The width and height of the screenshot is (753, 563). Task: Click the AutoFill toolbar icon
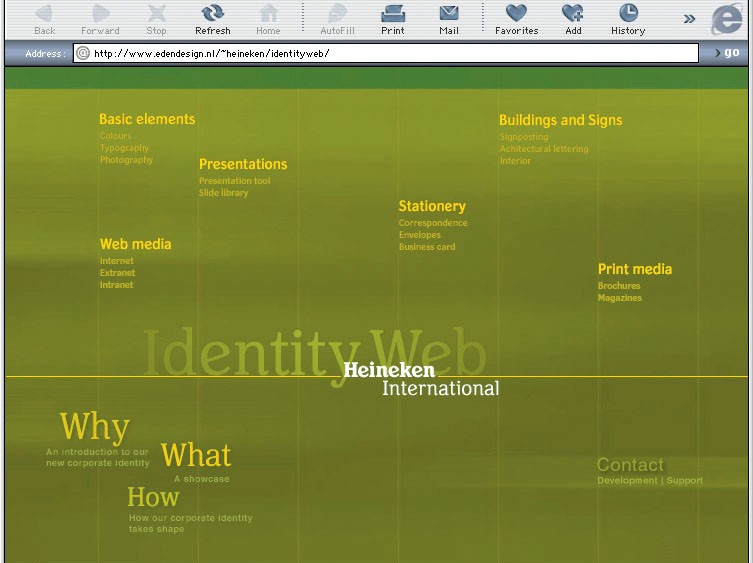[337, 13]
